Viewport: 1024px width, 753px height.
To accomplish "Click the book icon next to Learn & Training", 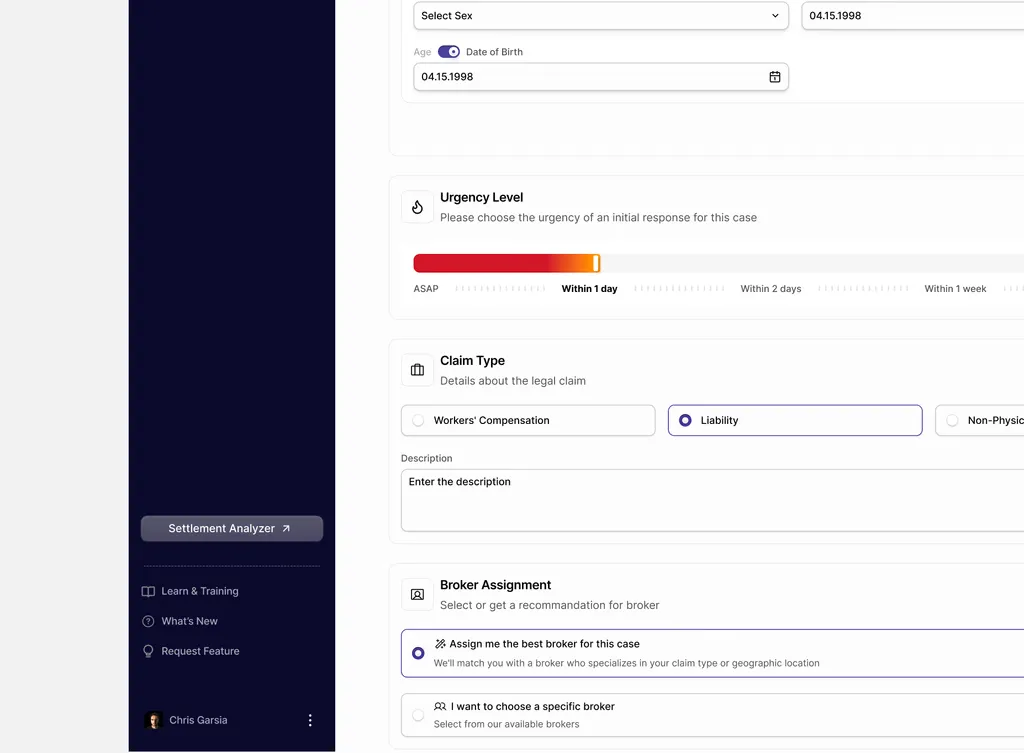I will [x=148, y=591].
